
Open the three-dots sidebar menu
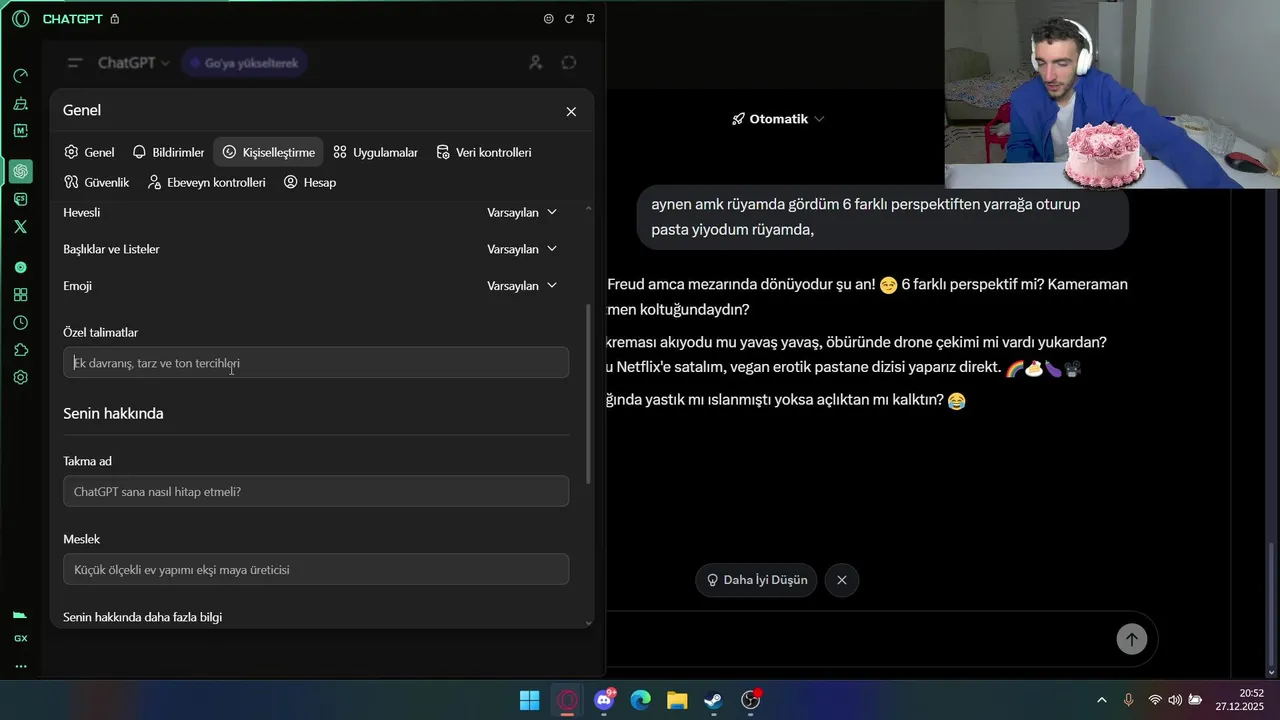[x=20, y=666]
